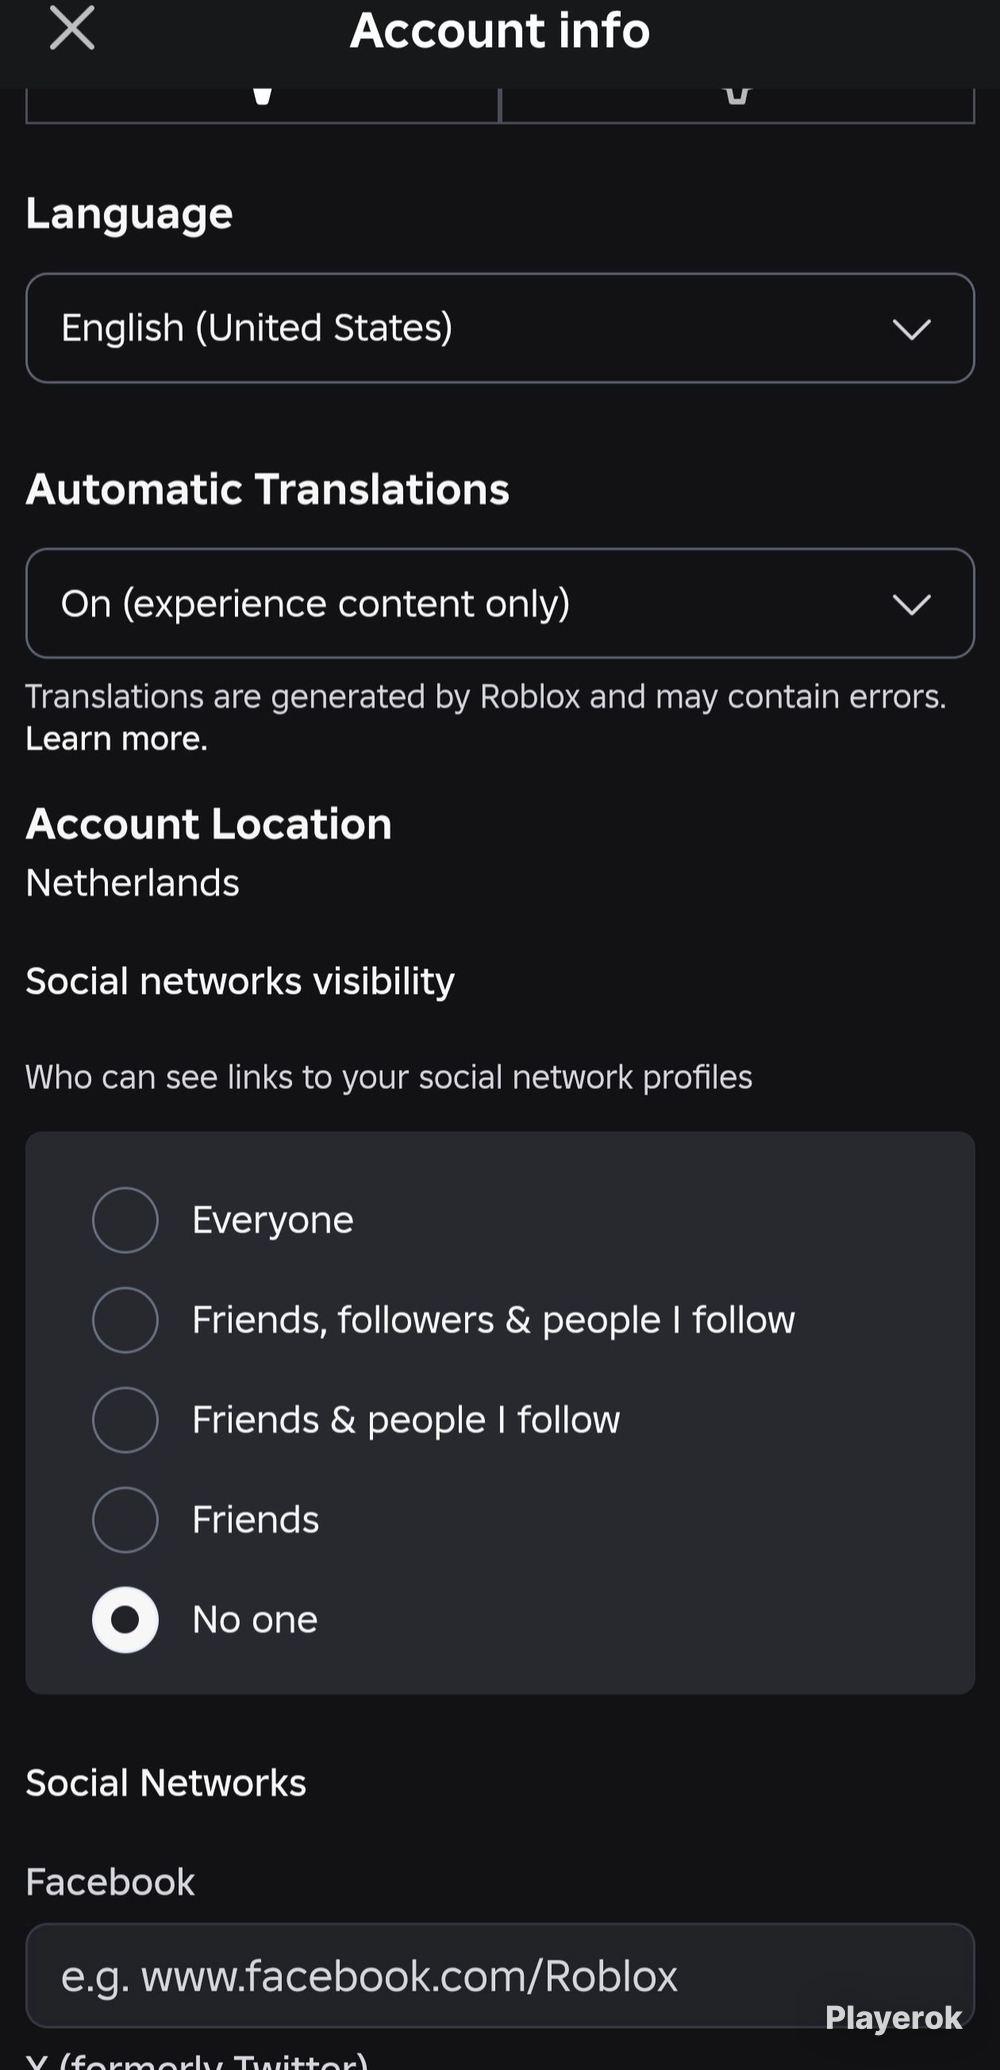
Task: Expand the On (experience content only) dropdown
Action: point(500,603)
